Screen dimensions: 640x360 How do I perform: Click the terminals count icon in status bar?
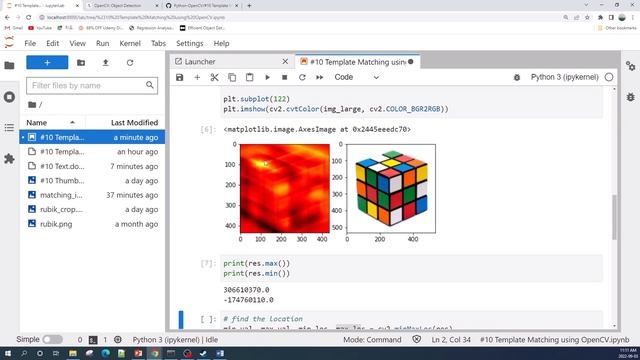(93, 340)
